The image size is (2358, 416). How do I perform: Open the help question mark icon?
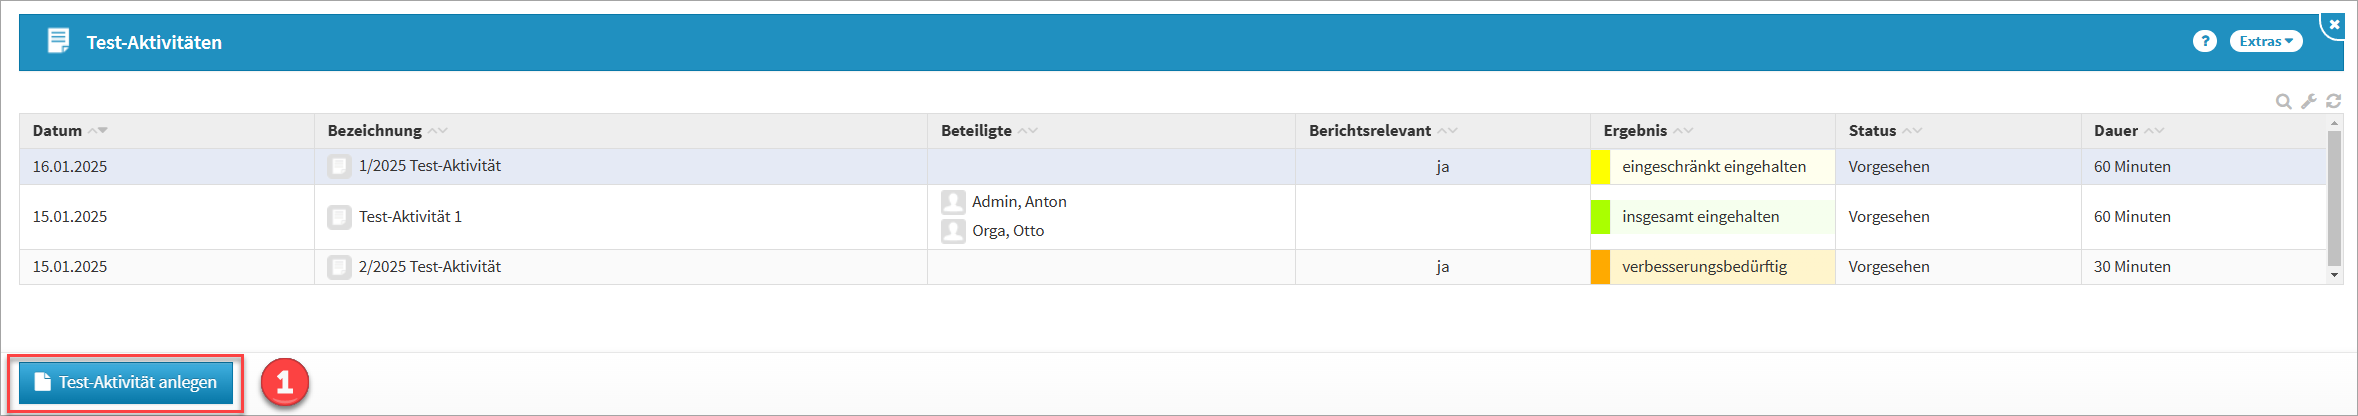(x=2204, y=41)
